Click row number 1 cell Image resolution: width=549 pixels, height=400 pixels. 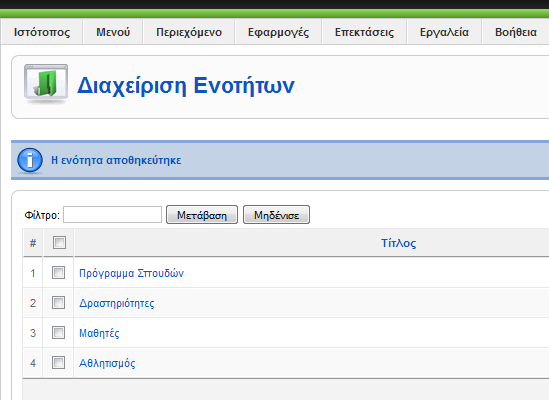[33, 273]
